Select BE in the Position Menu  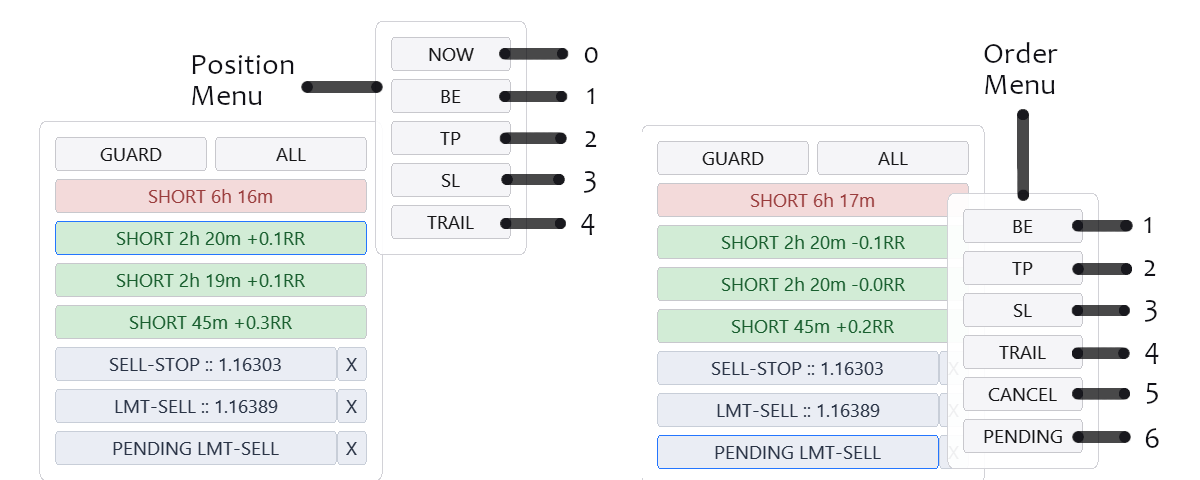point(451,96)
